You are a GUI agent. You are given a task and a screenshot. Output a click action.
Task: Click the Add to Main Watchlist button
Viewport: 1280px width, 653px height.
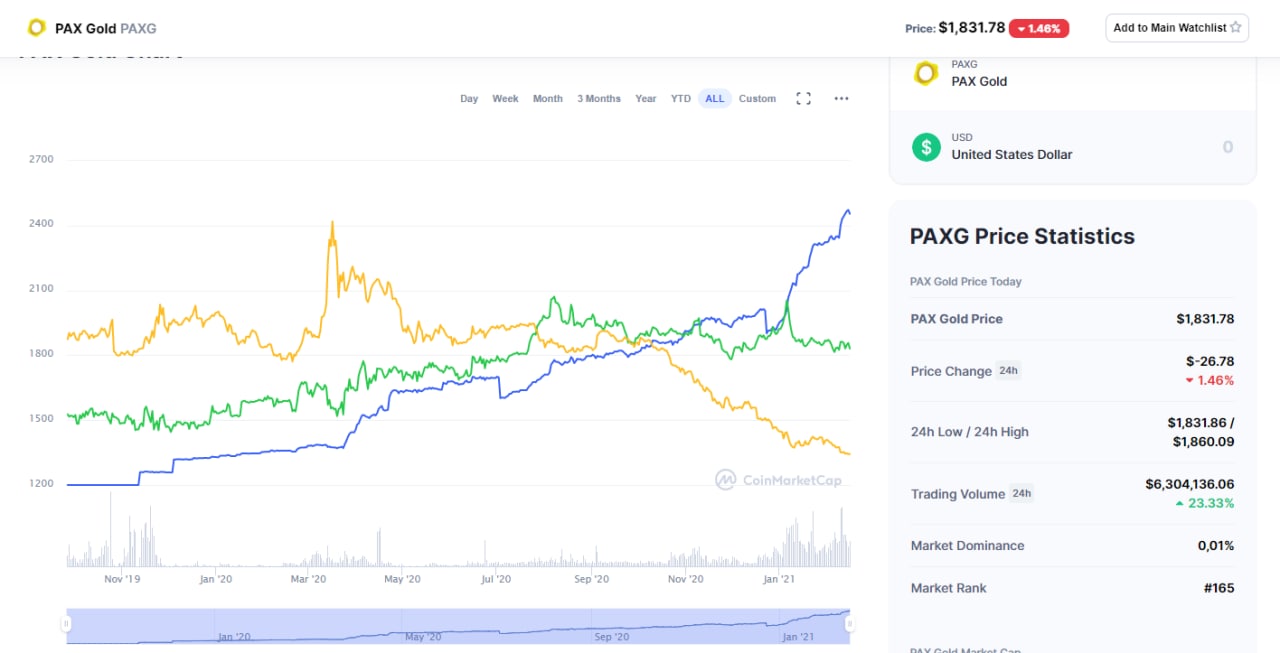1177,28
